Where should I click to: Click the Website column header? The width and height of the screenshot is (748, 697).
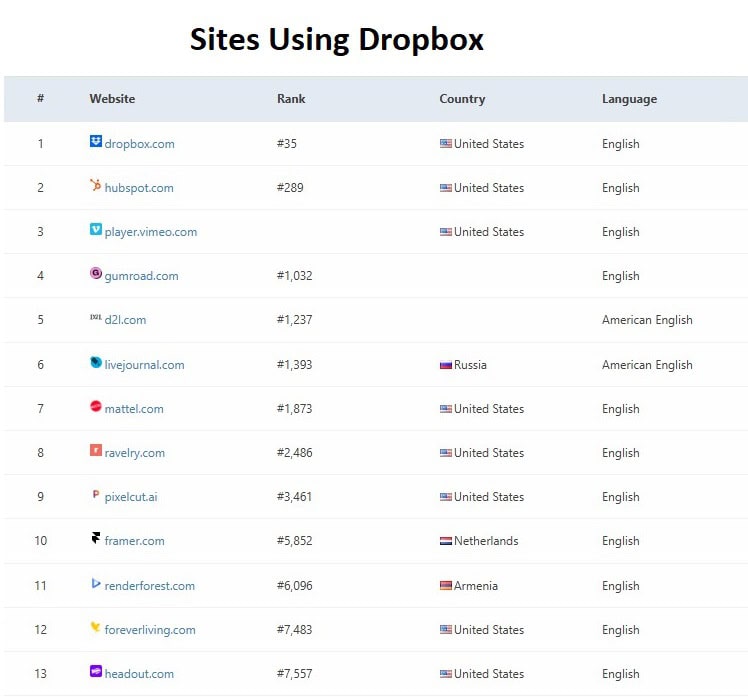click(x=112, y=99)
